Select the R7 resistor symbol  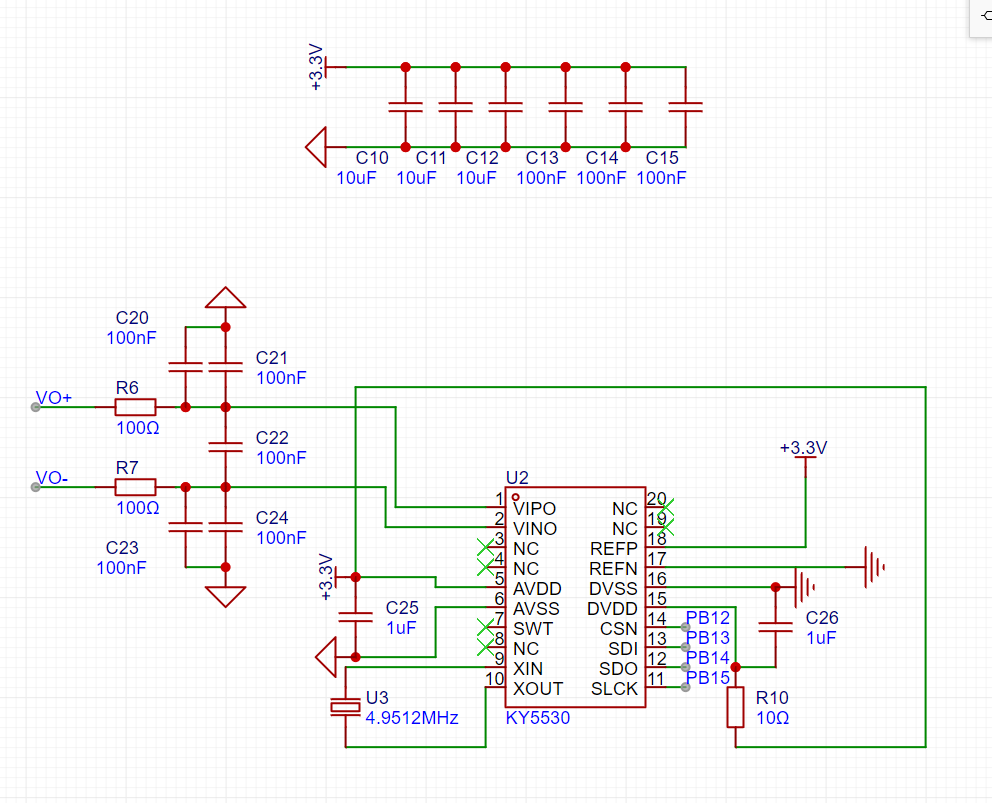click(x=135, y=487)
